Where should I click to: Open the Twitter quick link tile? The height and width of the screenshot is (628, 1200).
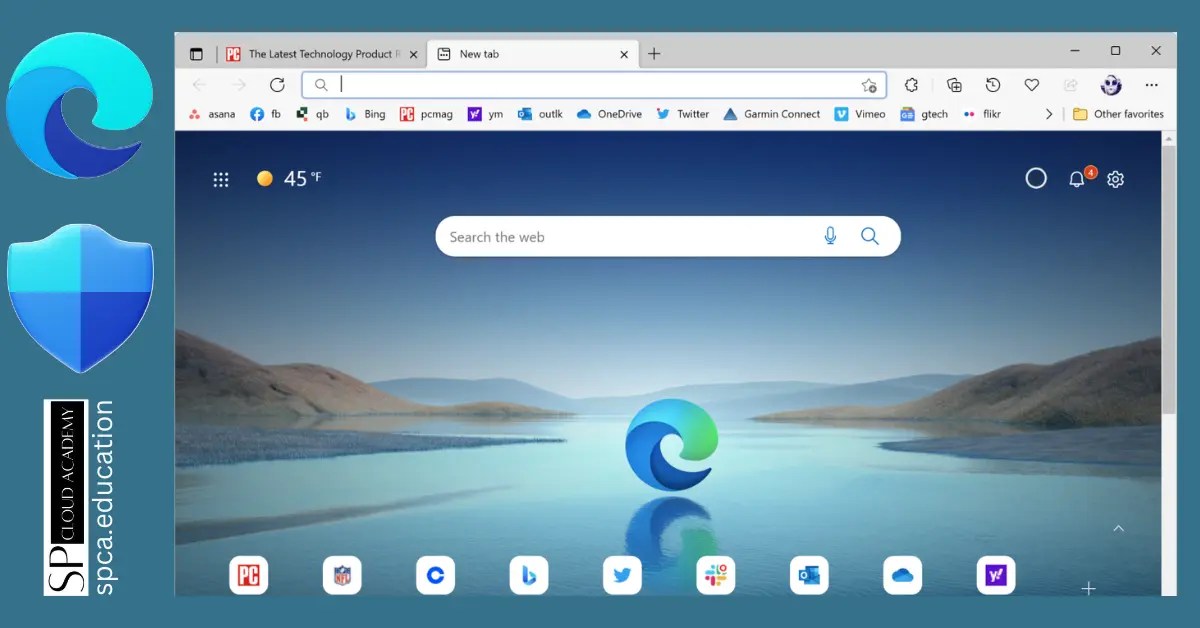coord(622,575)
